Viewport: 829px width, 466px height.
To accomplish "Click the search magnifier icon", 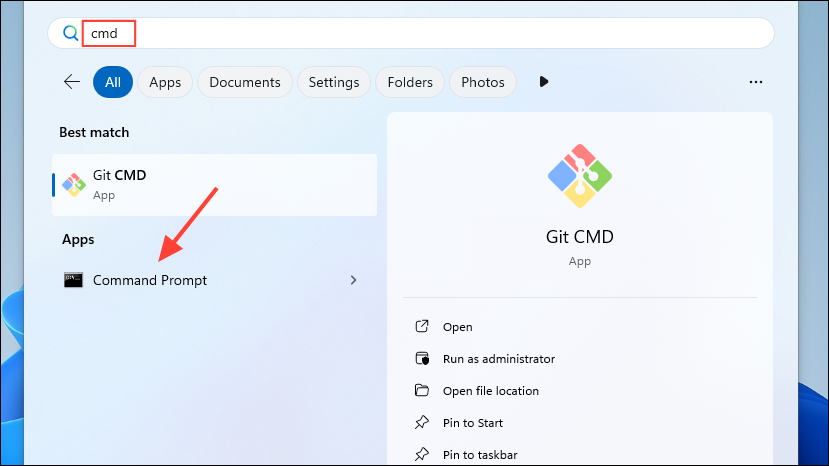I will point(70,33).
